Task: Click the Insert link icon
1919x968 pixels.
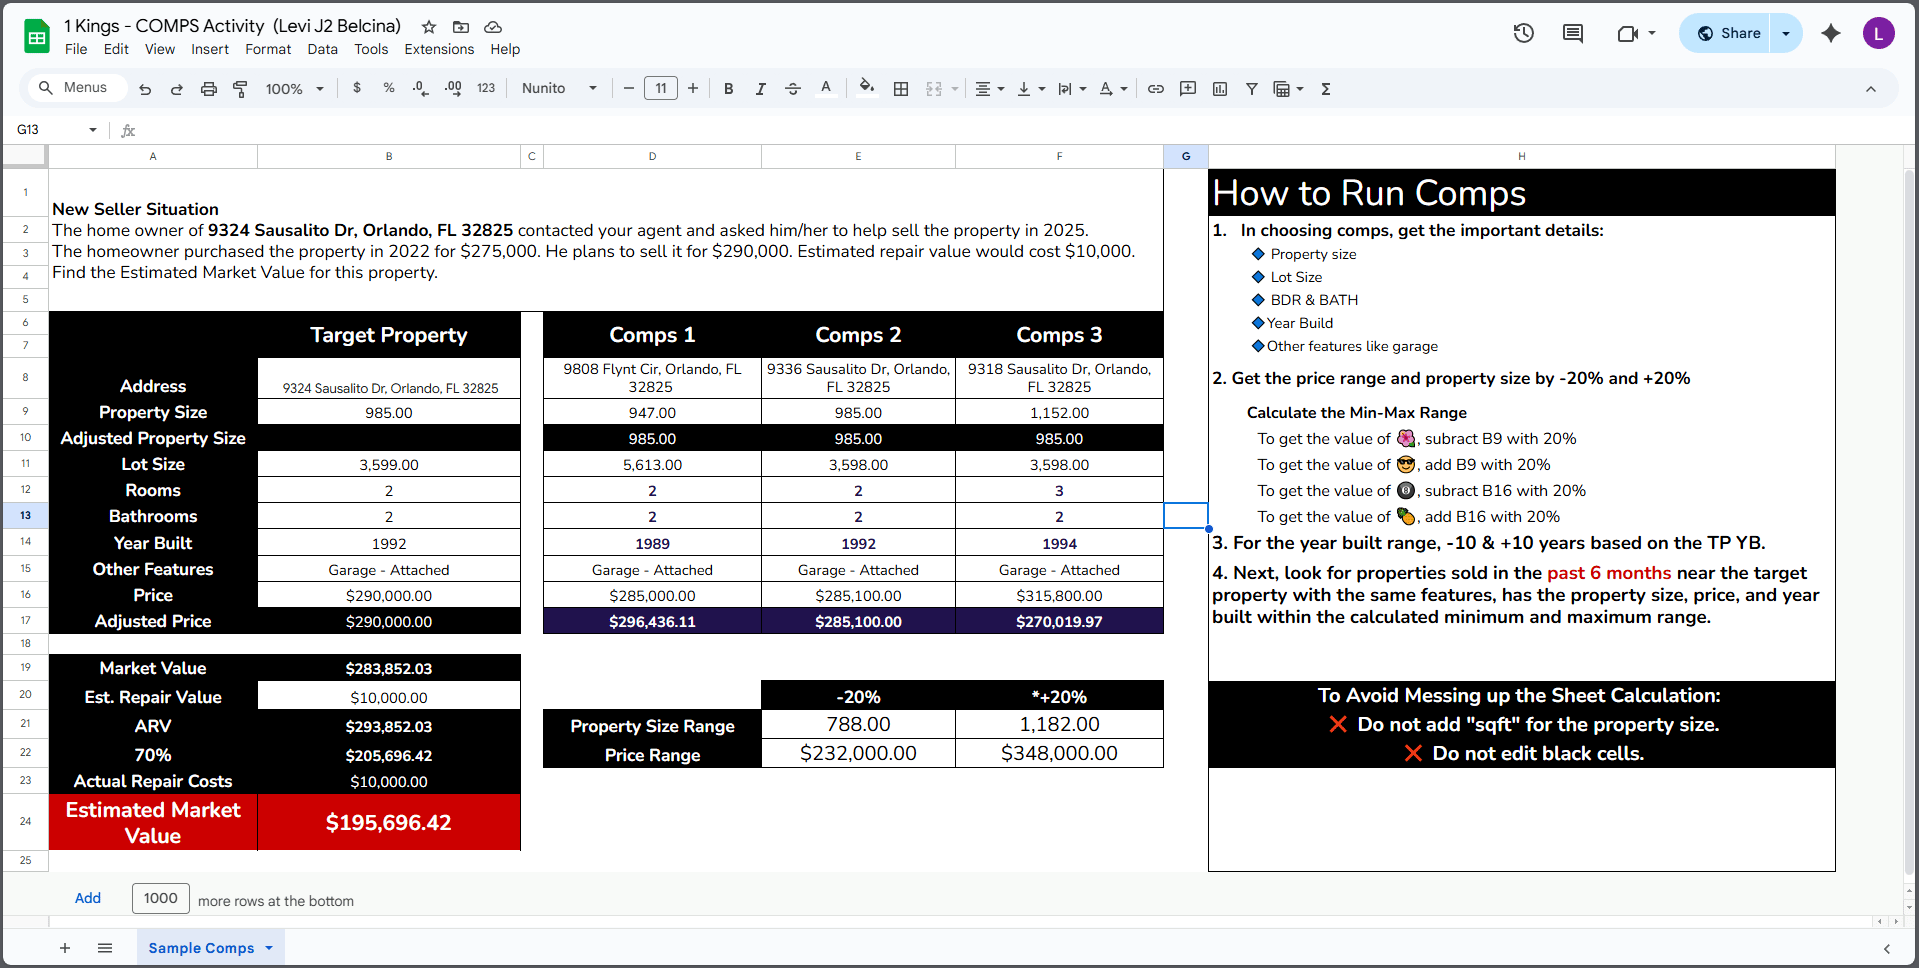Action: (1156, 89)
